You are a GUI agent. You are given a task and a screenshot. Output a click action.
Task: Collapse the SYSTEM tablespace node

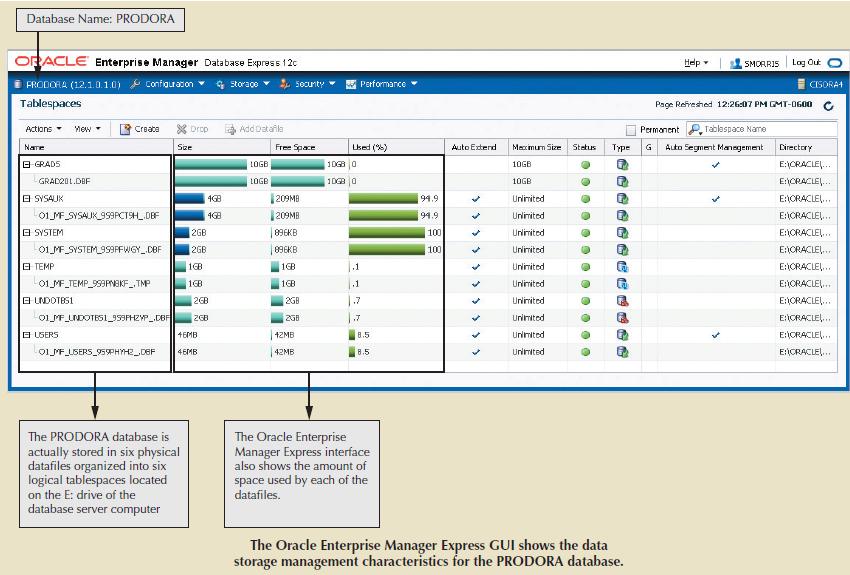click(x=27, y=232)
